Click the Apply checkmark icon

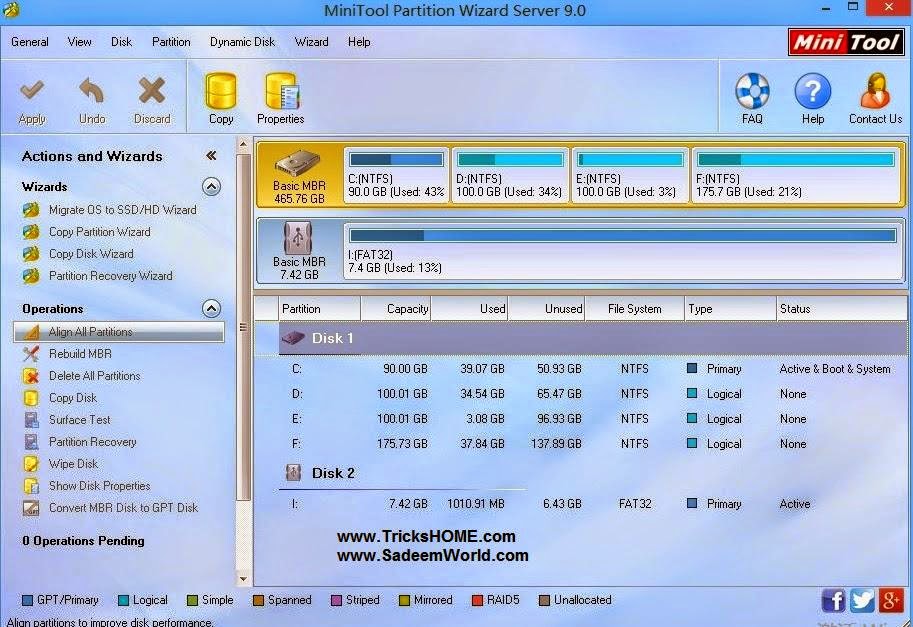pyautogui.click(x=32, y=90)
